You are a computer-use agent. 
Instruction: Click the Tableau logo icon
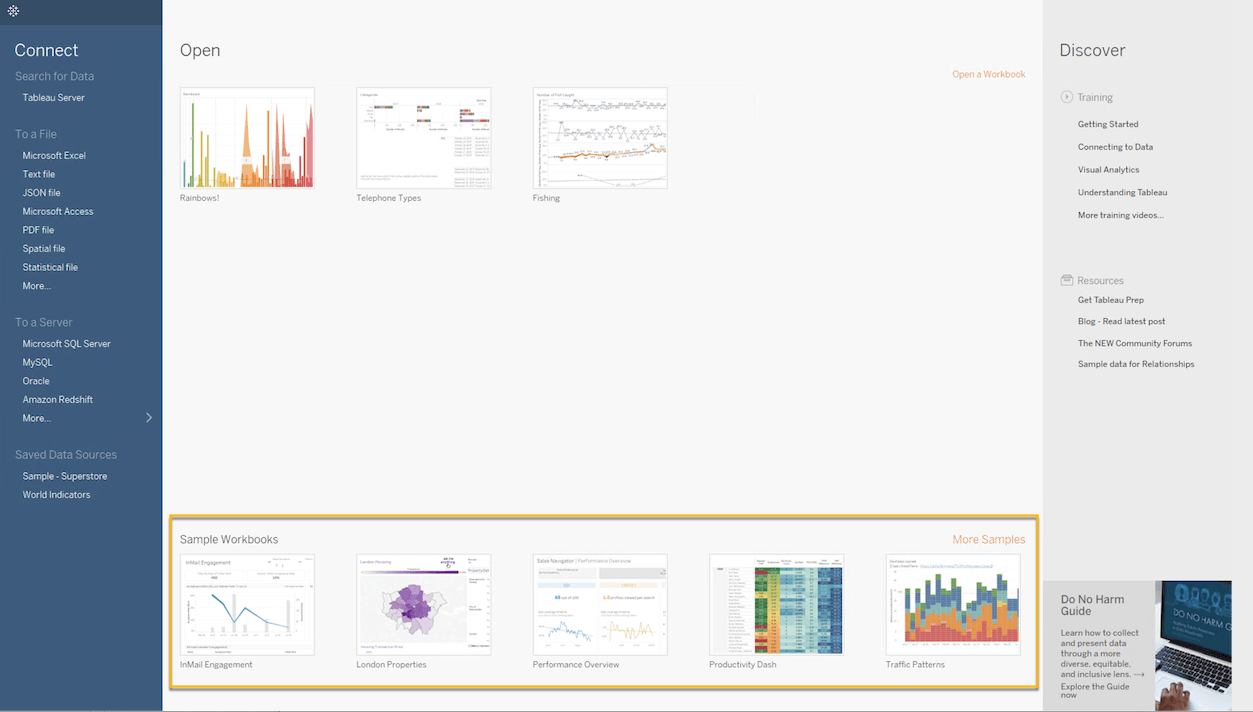coord(13,11)
